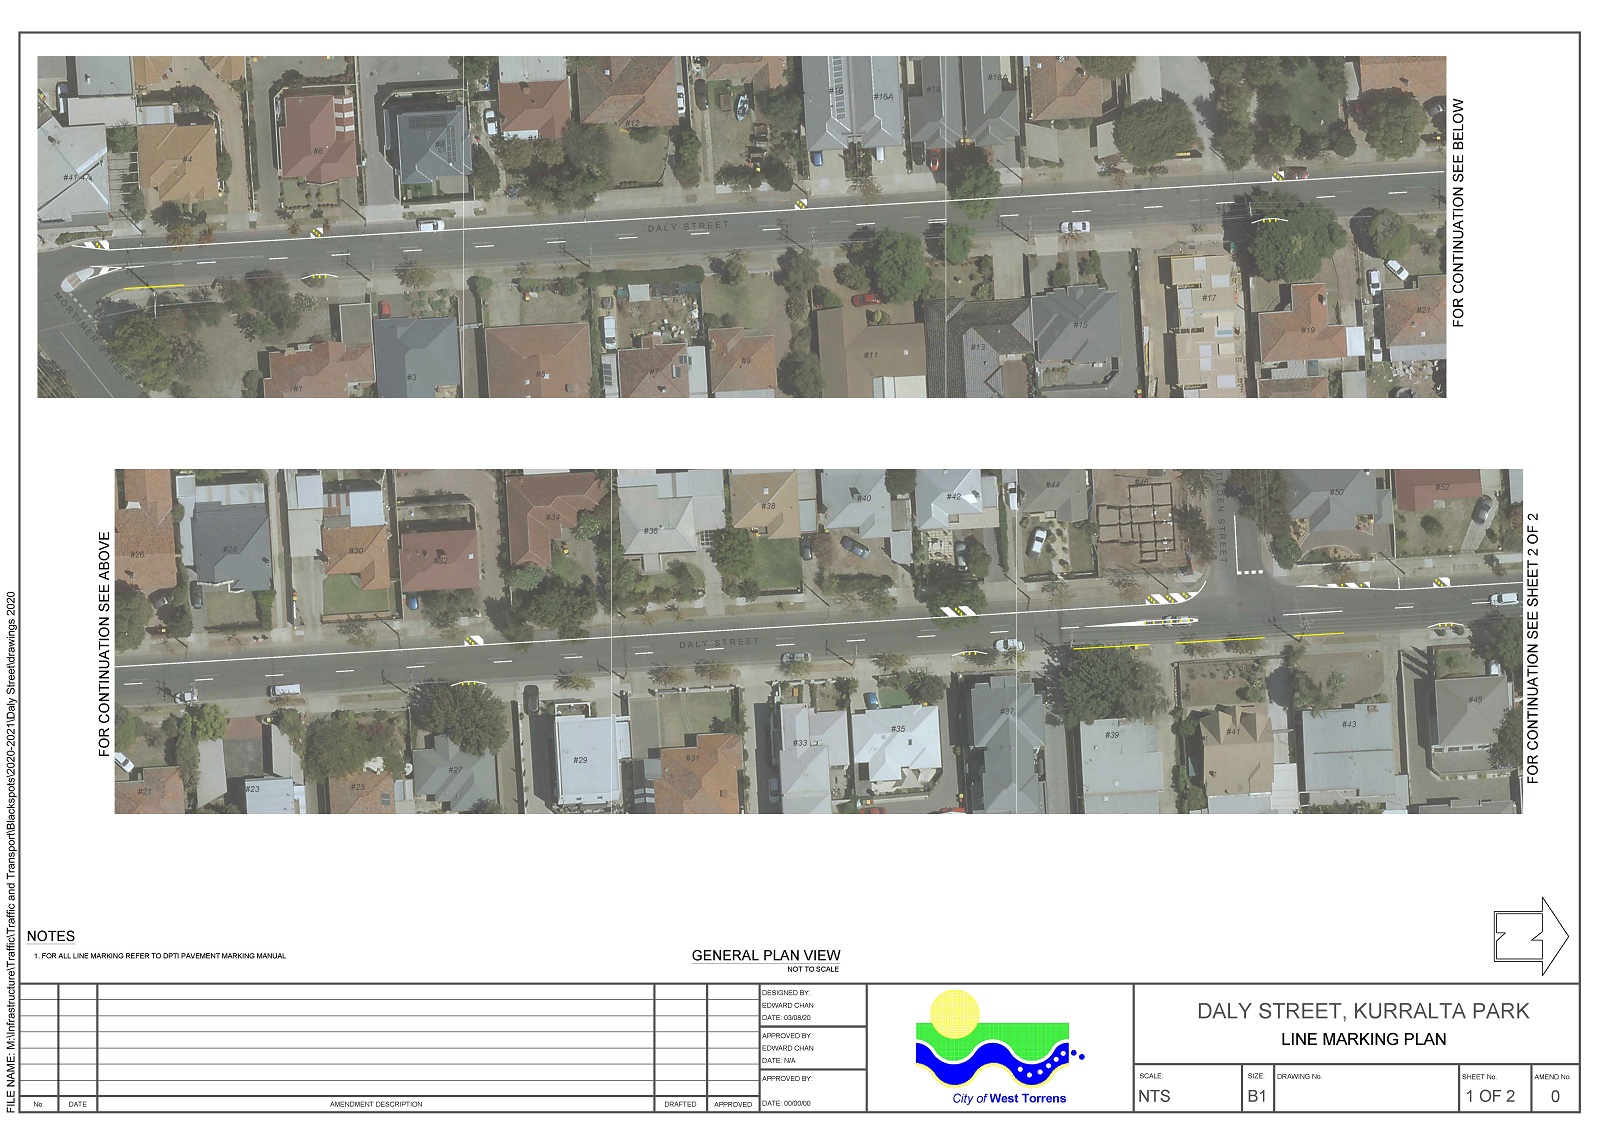Click the City of West Torrens wave logo
This screenshot has width=1600, height=1131.
point(1000,1039)
